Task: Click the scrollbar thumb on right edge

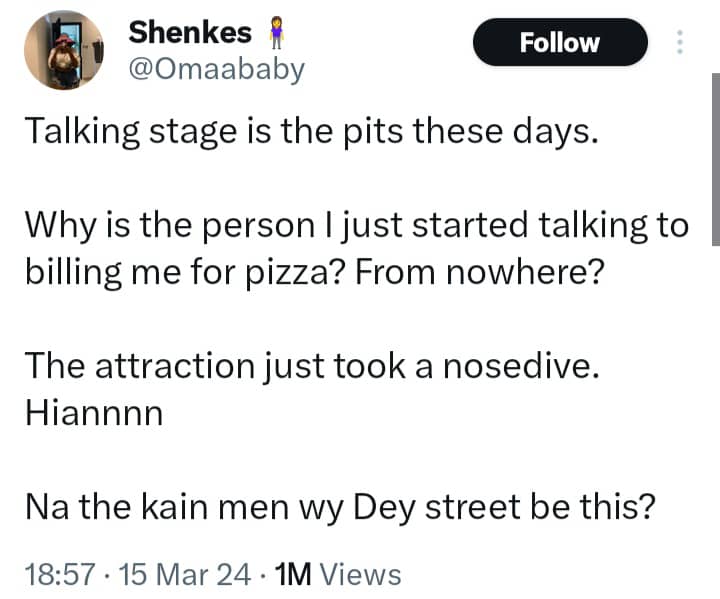Action: [714, 162]
